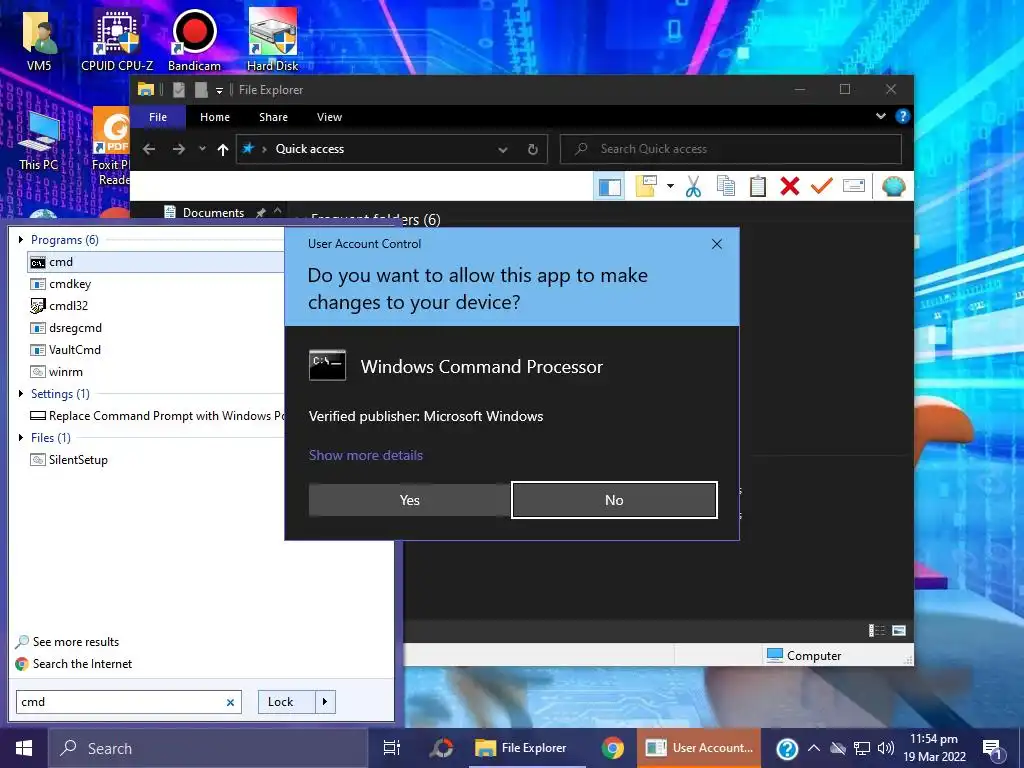Expand the ribbon with the chevron
This screenshot has height=768, width=1024.
click(880, 116)
